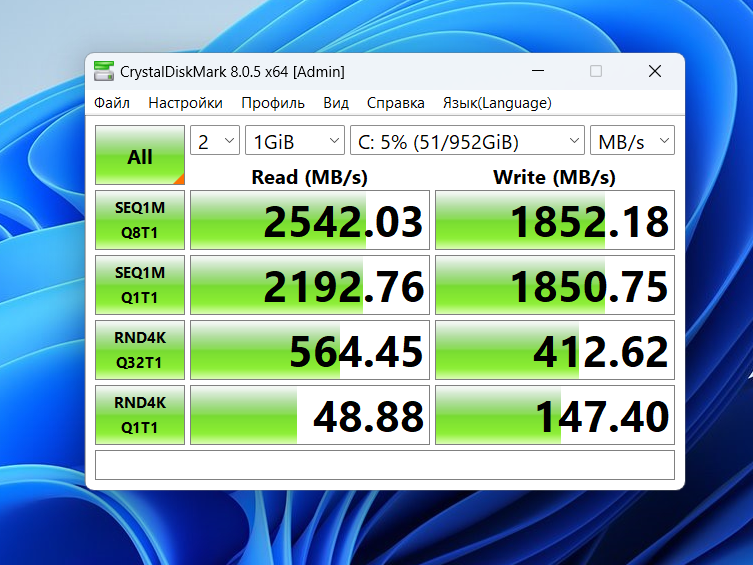Click the SEQ1M Q8T1 write value 1852.18
The width and height of the screenshot is (753, 565).
[x=555, y=220]
